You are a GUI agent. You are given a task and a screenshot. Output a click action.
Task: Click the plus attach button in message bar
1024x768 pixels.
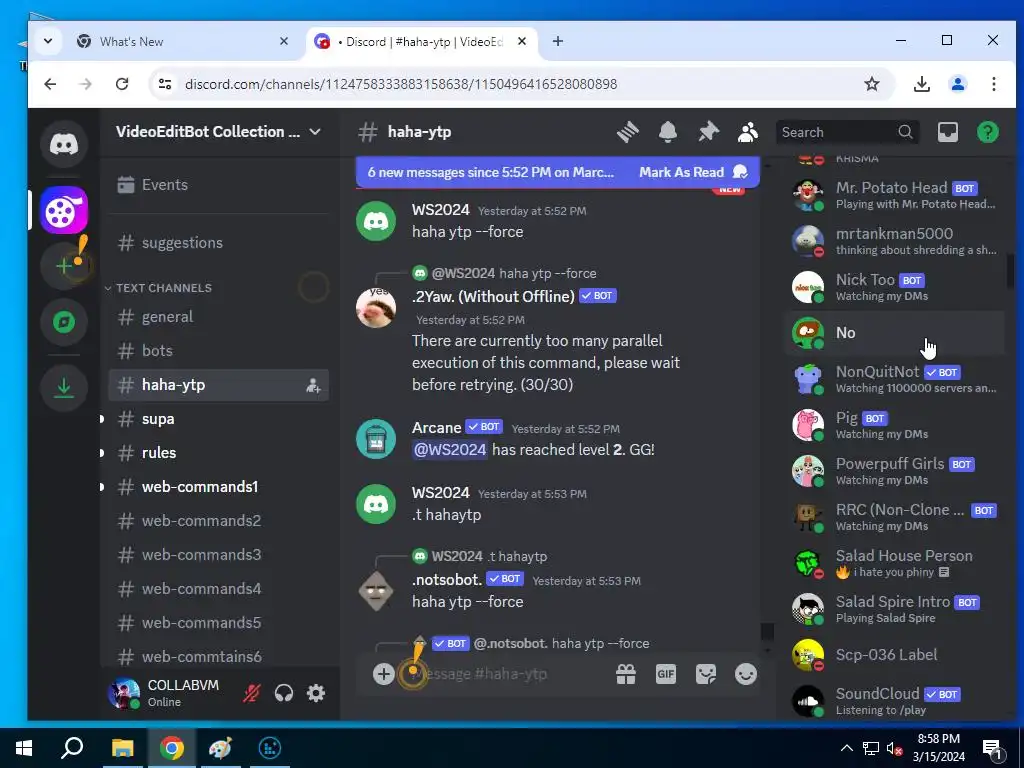pos(383,674)
